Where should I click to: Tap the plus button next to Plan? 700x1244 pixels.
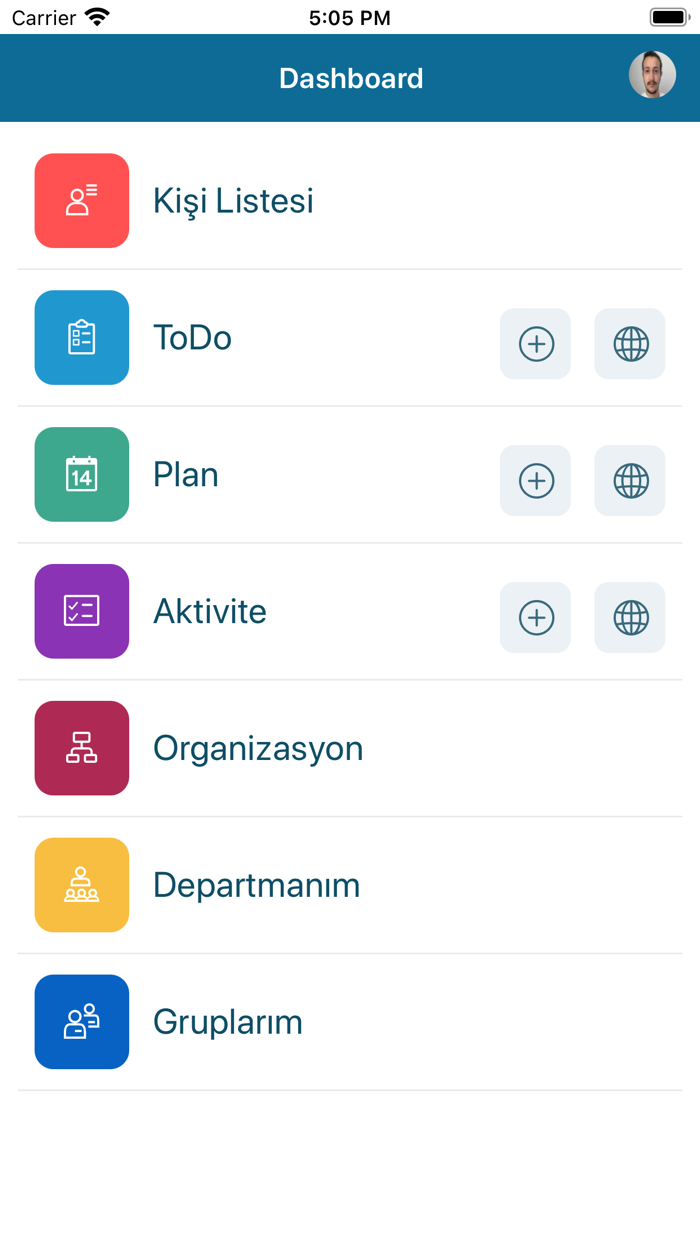click(535, 481)
